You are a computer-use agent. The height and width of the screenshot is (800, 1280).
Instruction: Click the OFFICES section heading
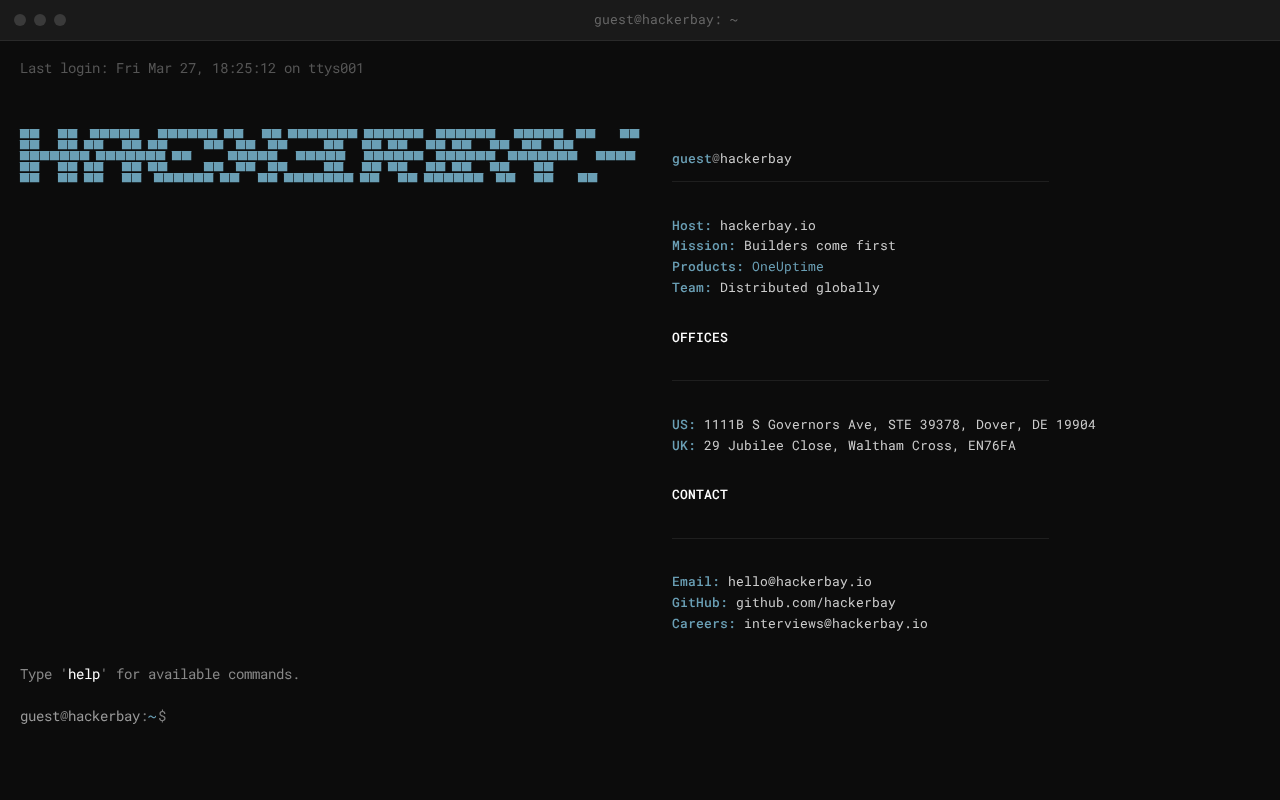(700, 338)
